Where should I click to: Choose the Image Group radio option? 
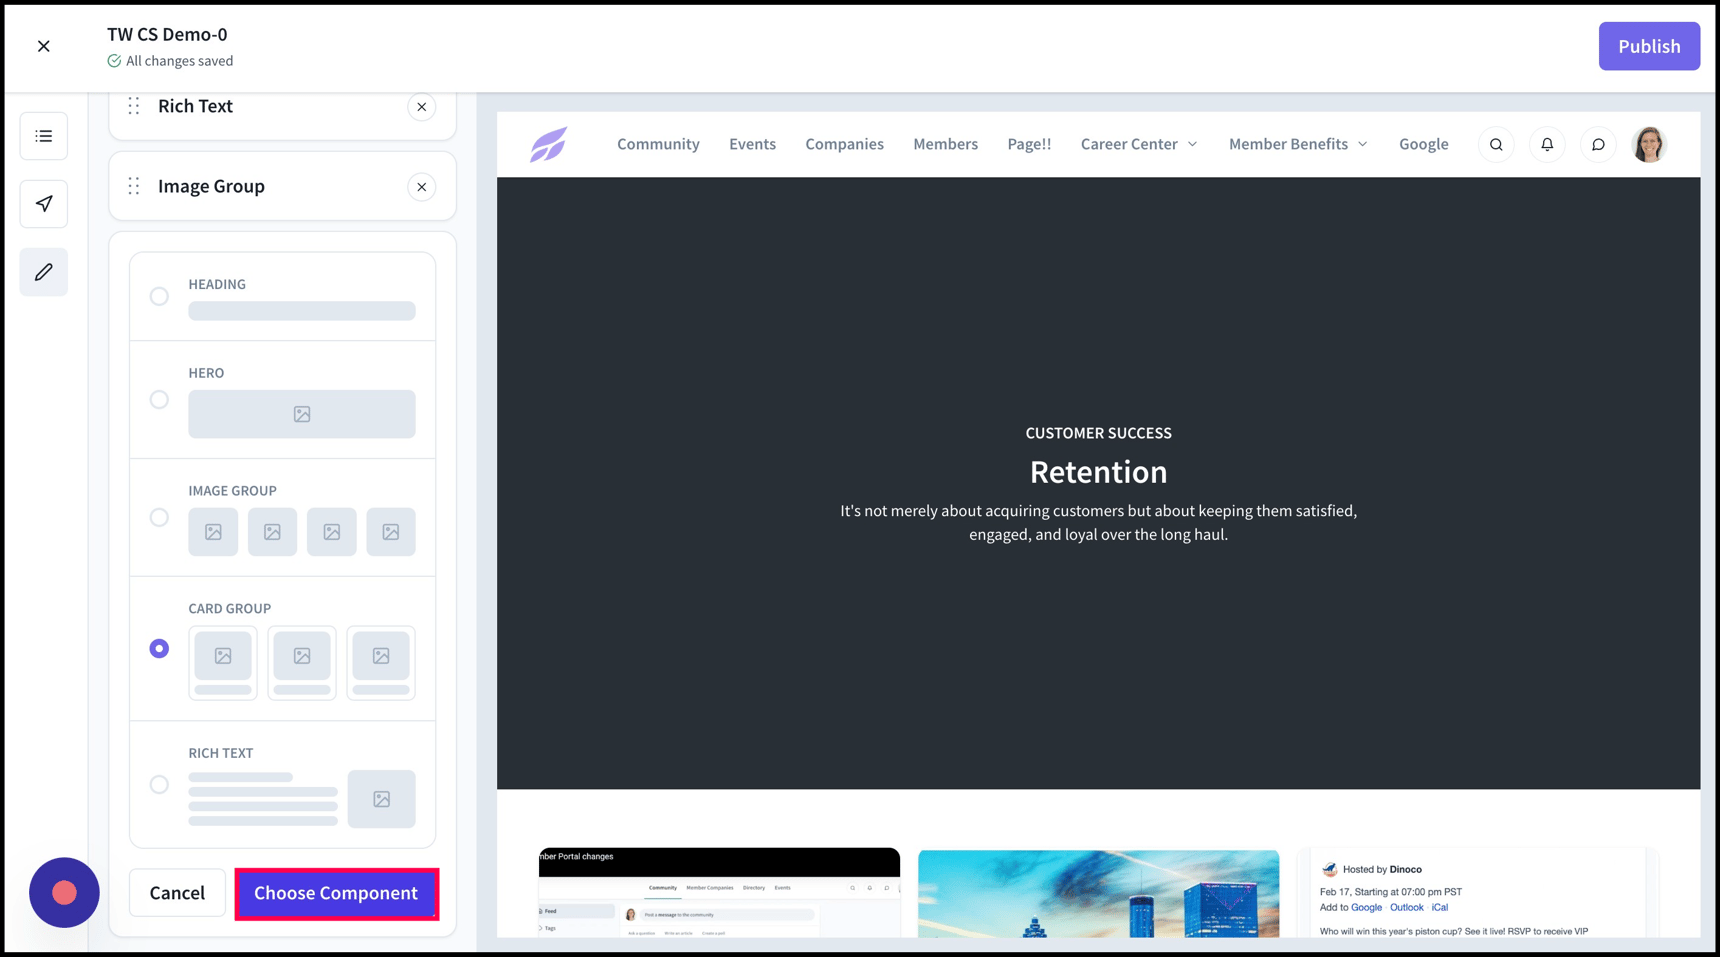point(159,518)
